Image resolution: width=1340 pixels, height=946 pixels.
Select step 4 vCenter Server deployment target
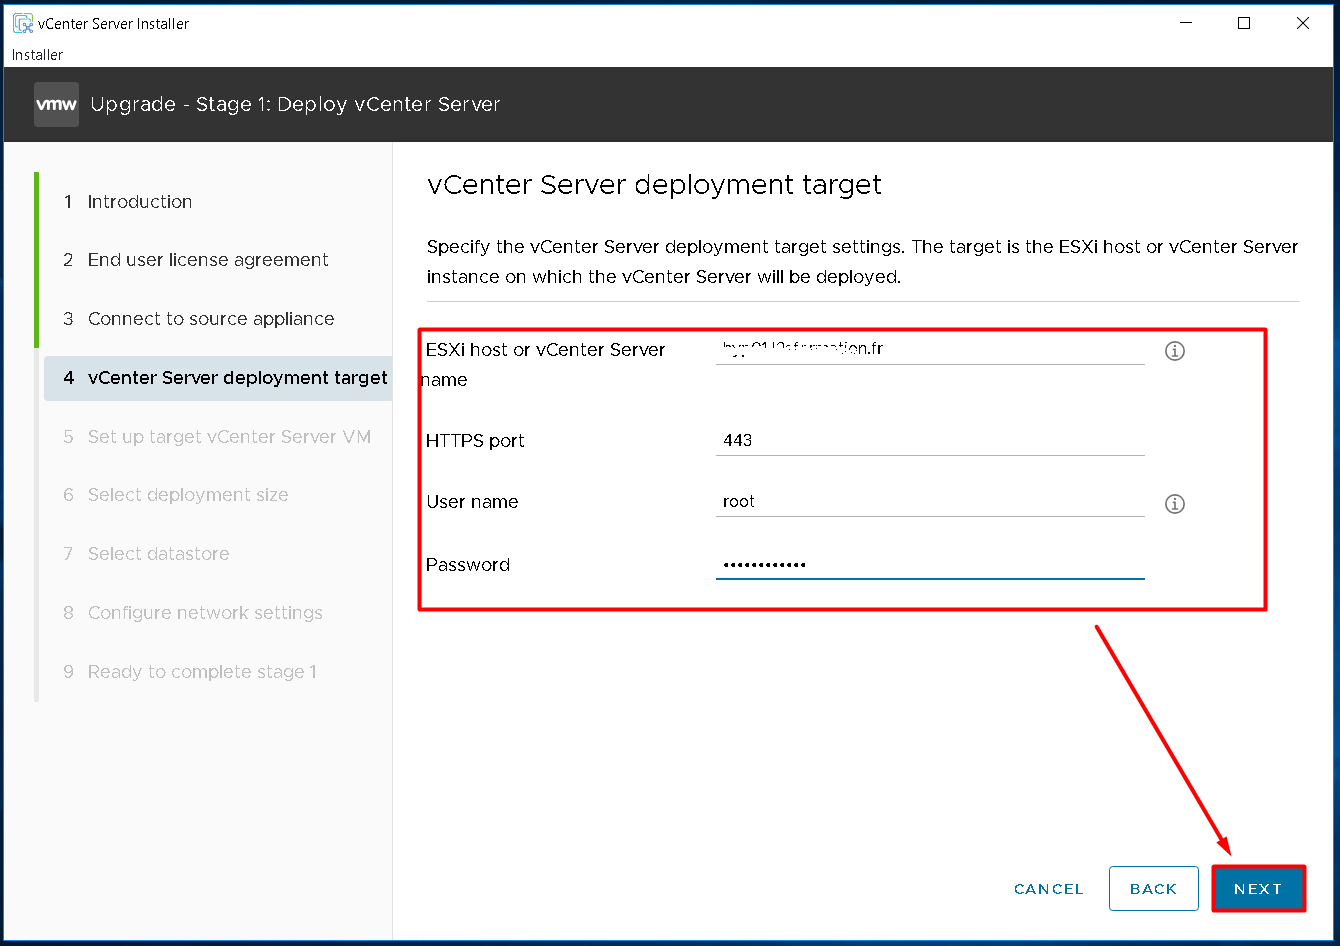point(218,378)
